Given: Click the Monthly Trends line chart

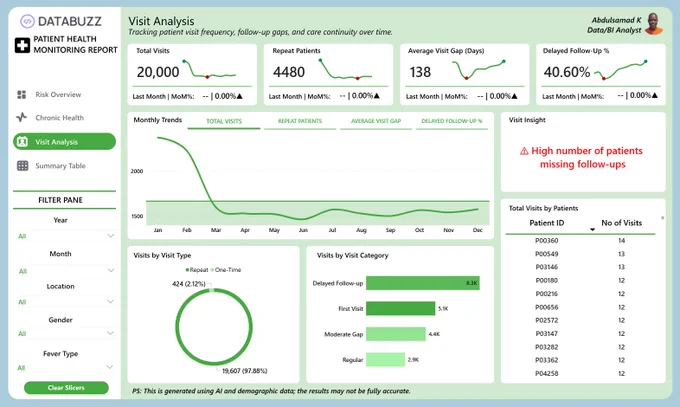Looking at the screenshot, I should [311, 182].
